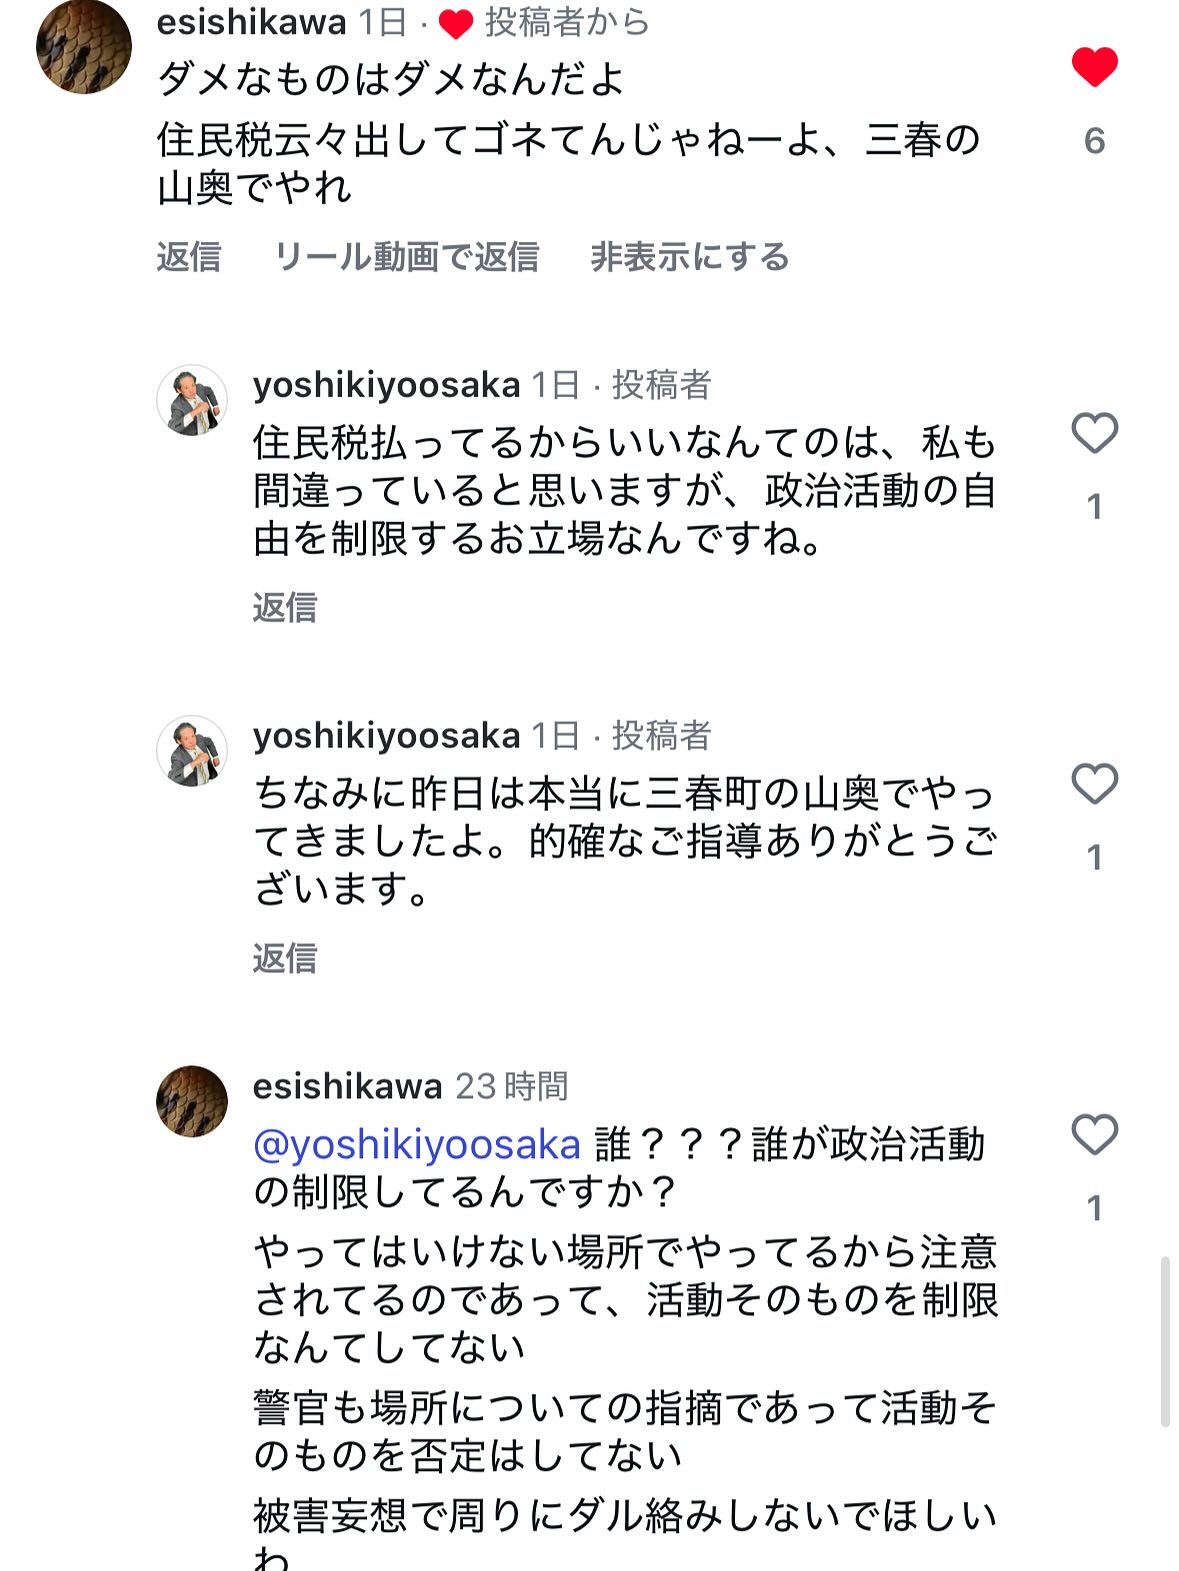This screenshot has width=1179, height=1571.
Task: Like yoshikiyoosaka's reply about 住民税
Action: (1094, 433)
